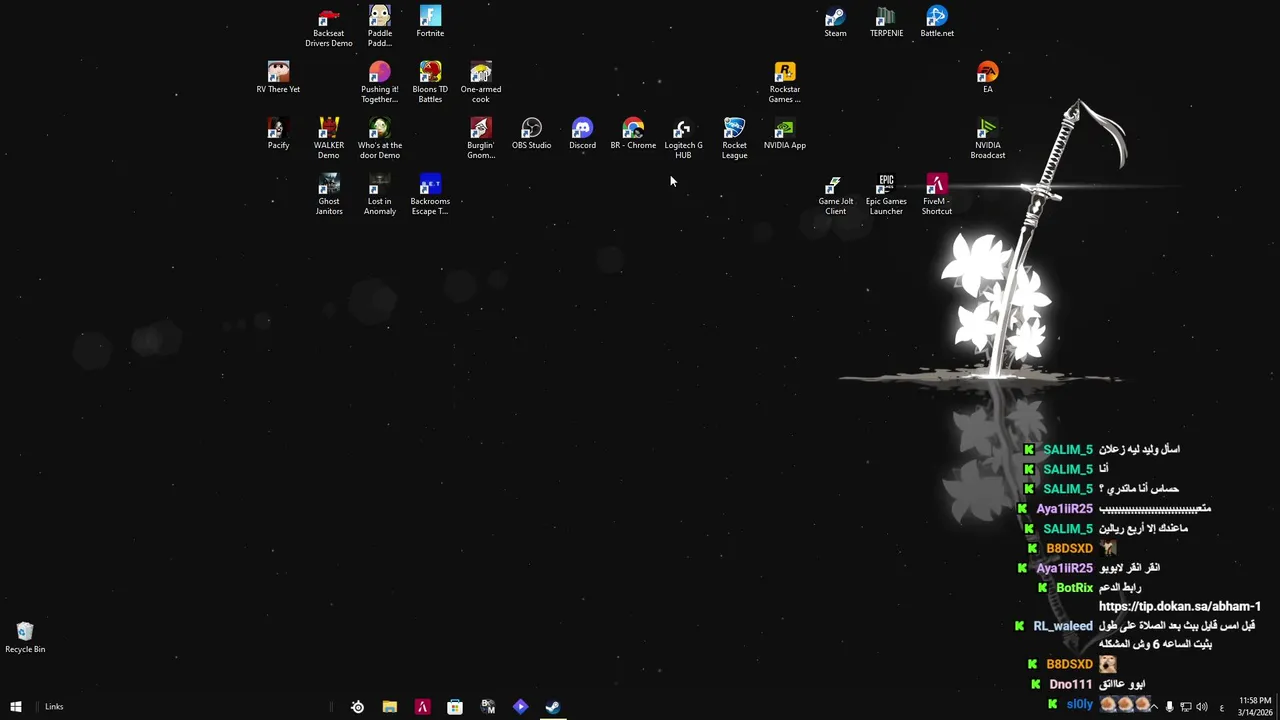Show hidden system tray icons
This screenshot has width=1280, height=720.
[x=1154, y=707]
